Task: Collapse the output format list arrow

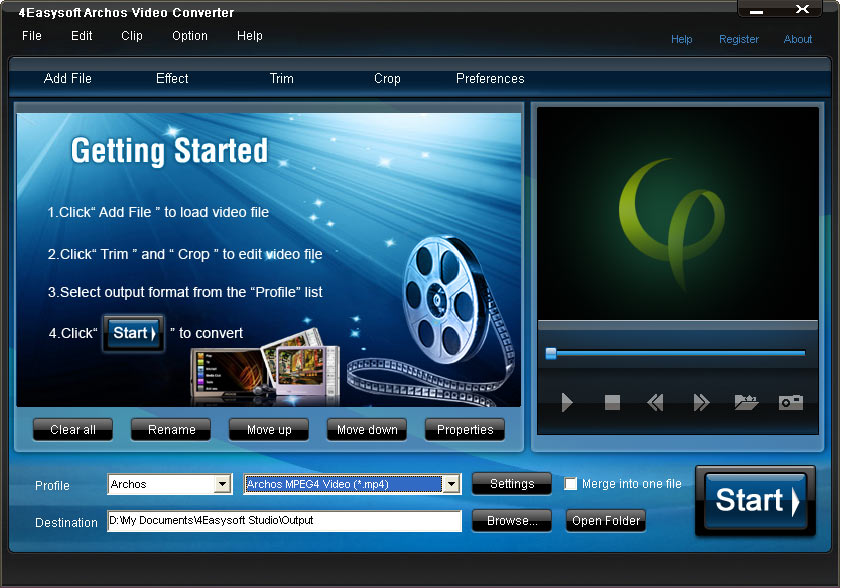Action: pos(452,483)
